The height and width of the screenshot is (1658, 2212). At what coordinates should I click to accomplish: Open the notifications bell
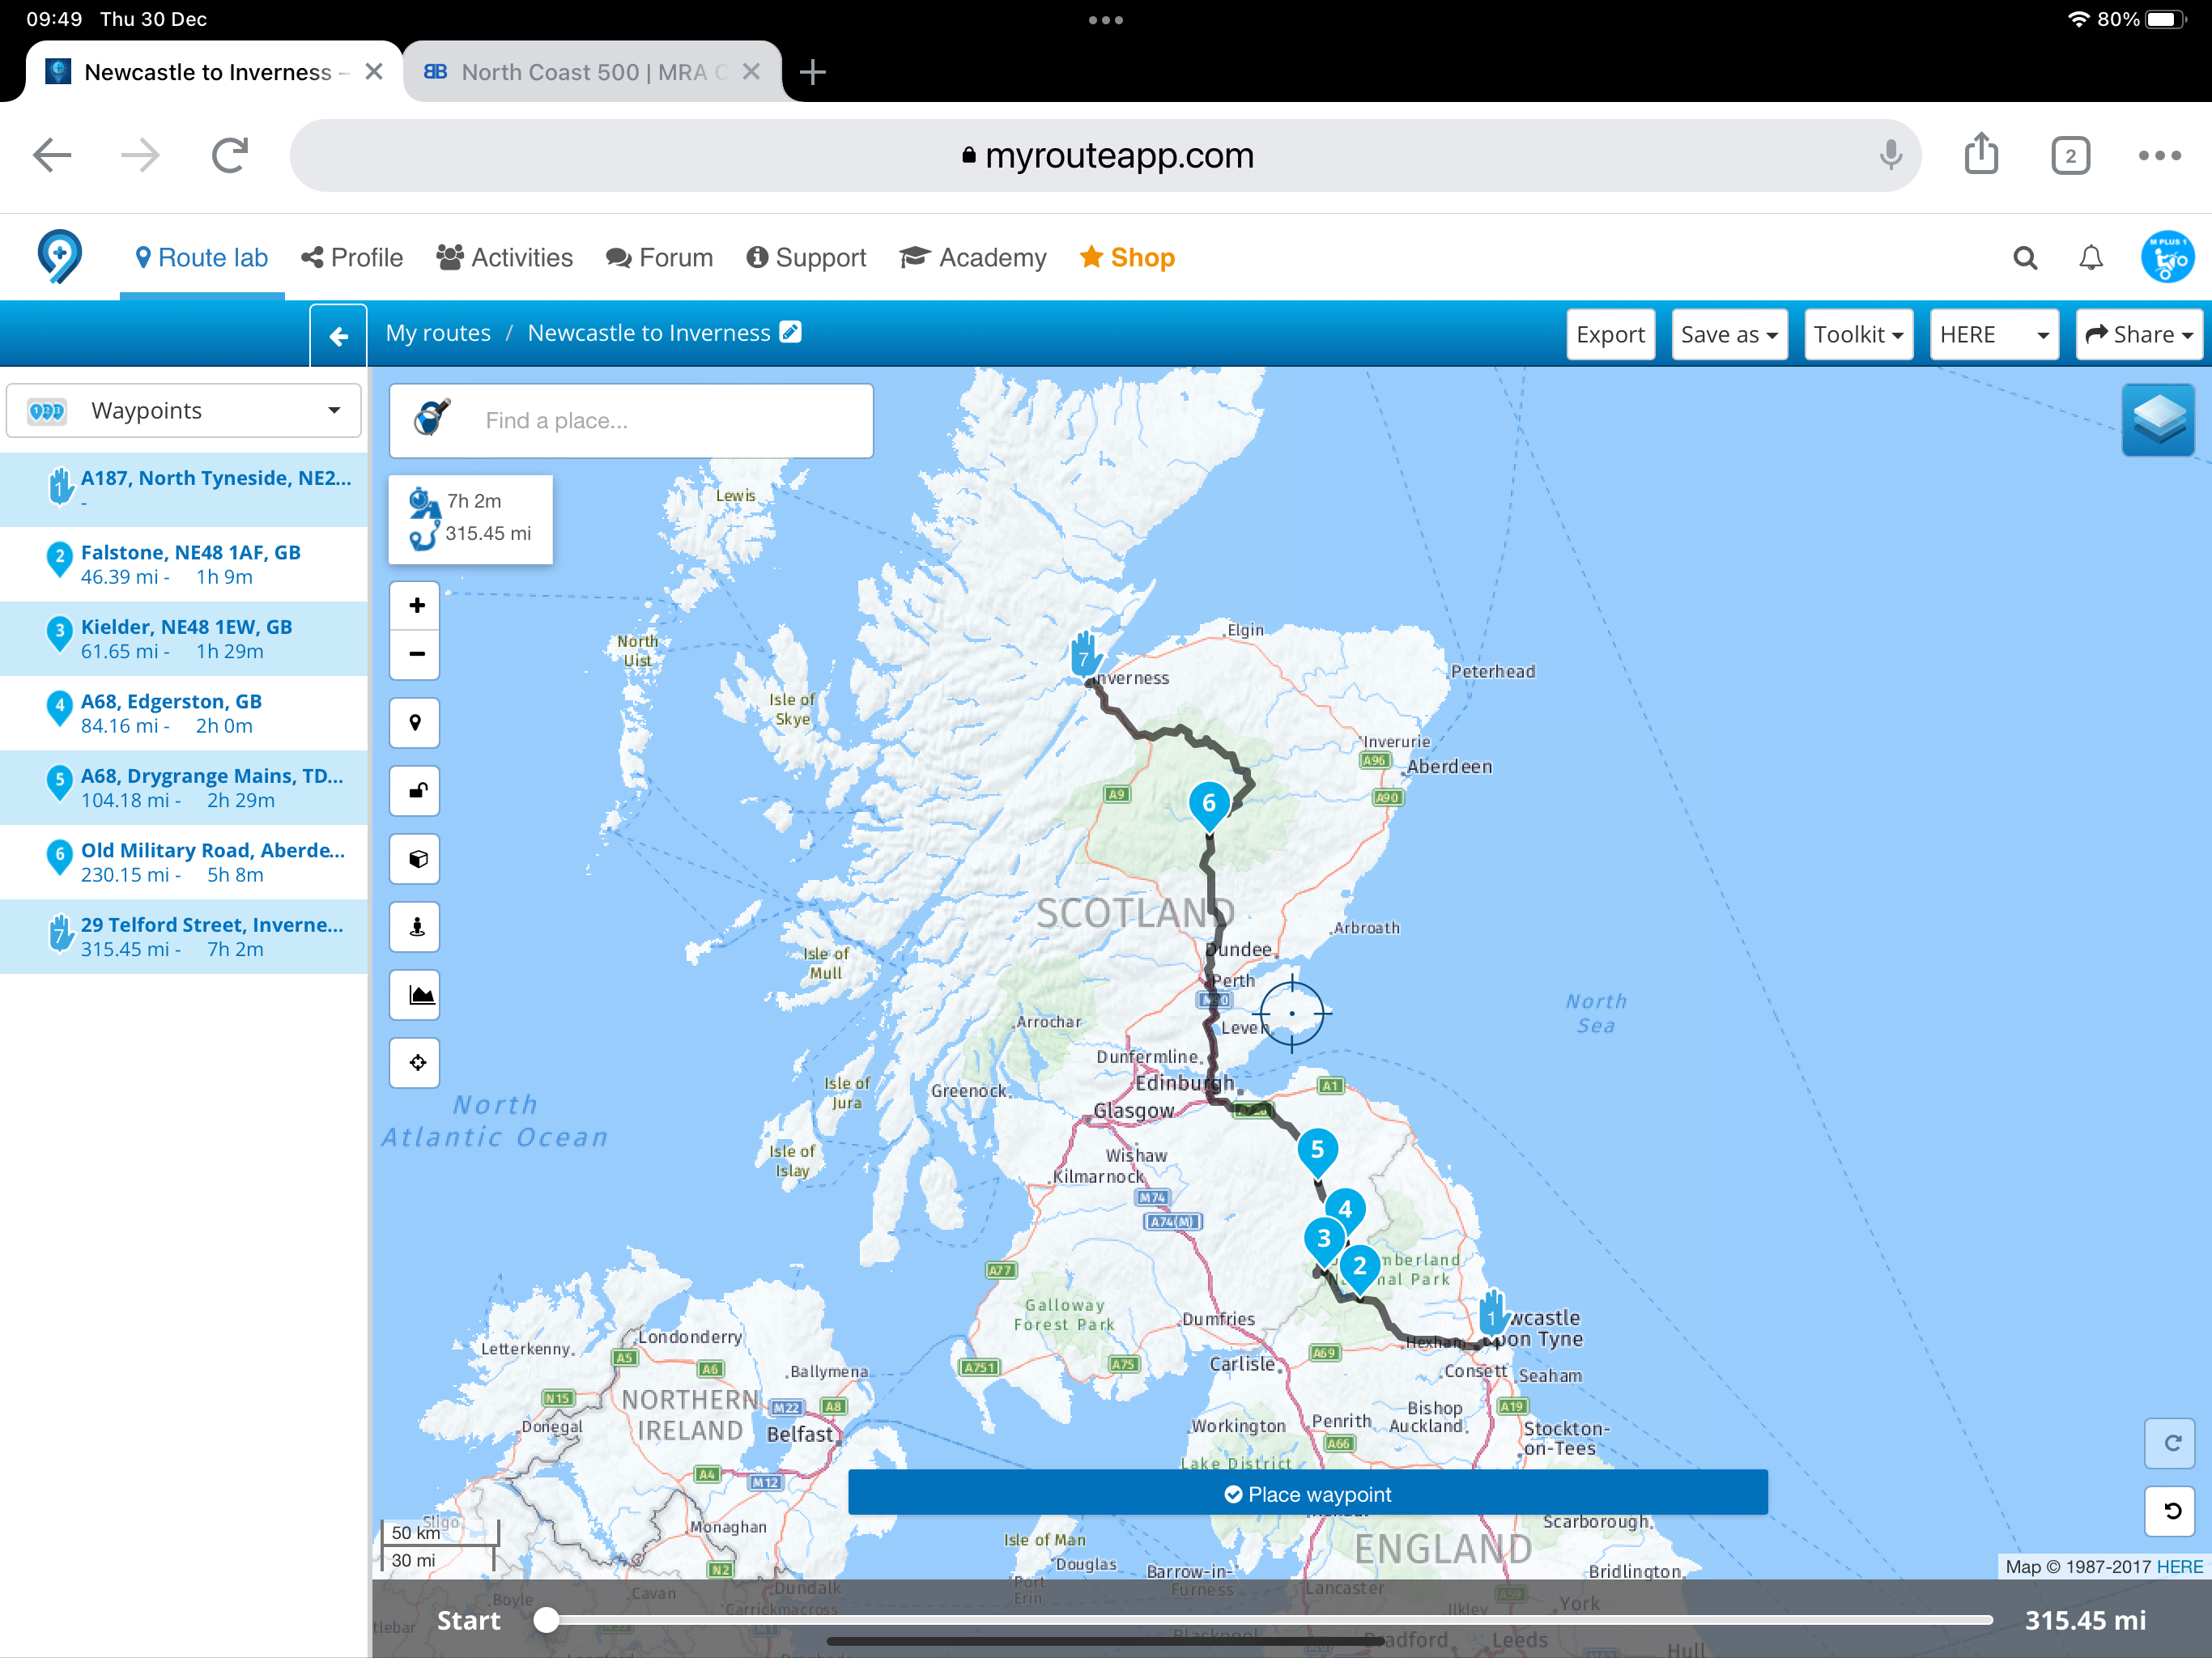2091,258
